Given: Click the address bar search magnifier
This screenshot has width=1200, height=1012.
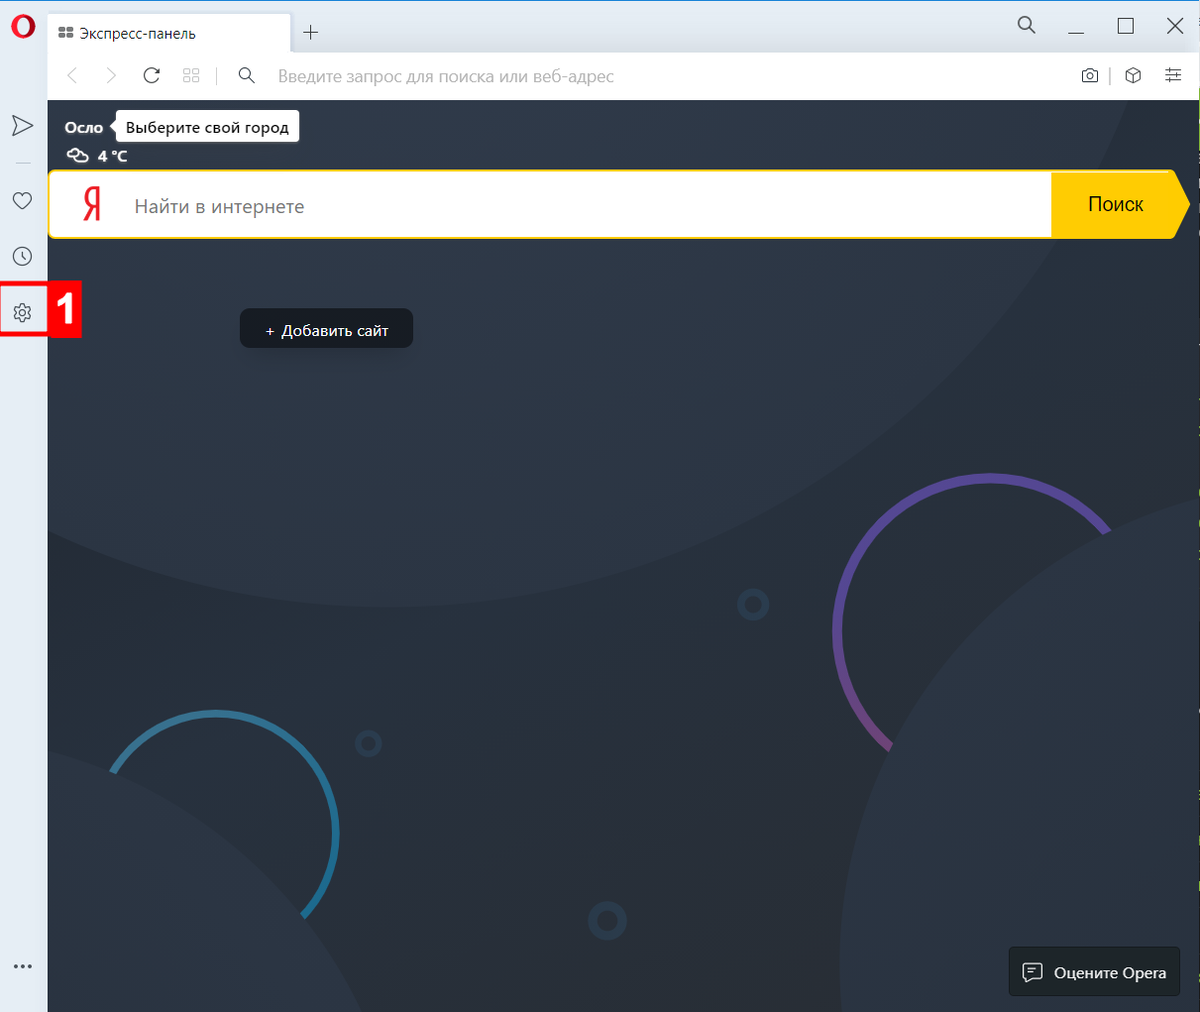Looking at the screenshot, I should click(247, 76).
